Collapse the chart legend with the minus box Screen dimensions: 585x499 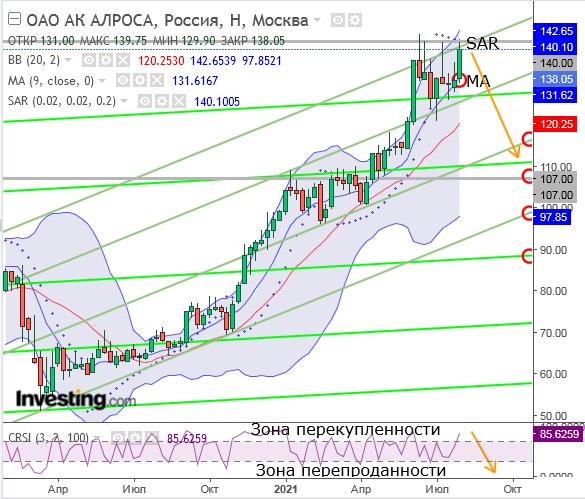(14, 19)
